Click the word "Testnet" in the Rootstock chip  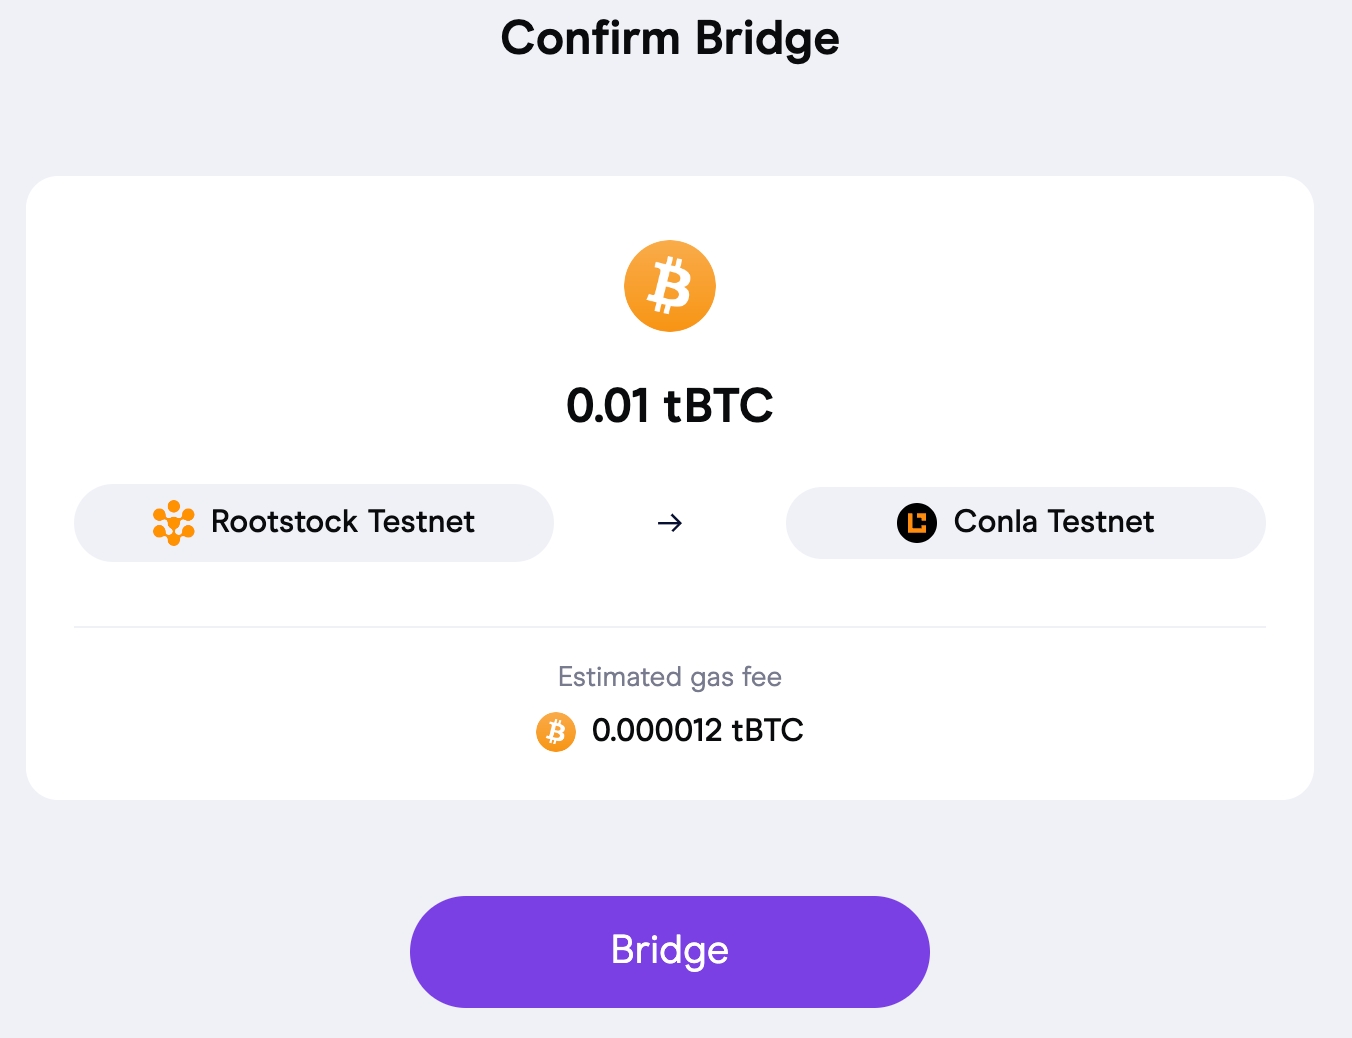click(x=421, y=522)
